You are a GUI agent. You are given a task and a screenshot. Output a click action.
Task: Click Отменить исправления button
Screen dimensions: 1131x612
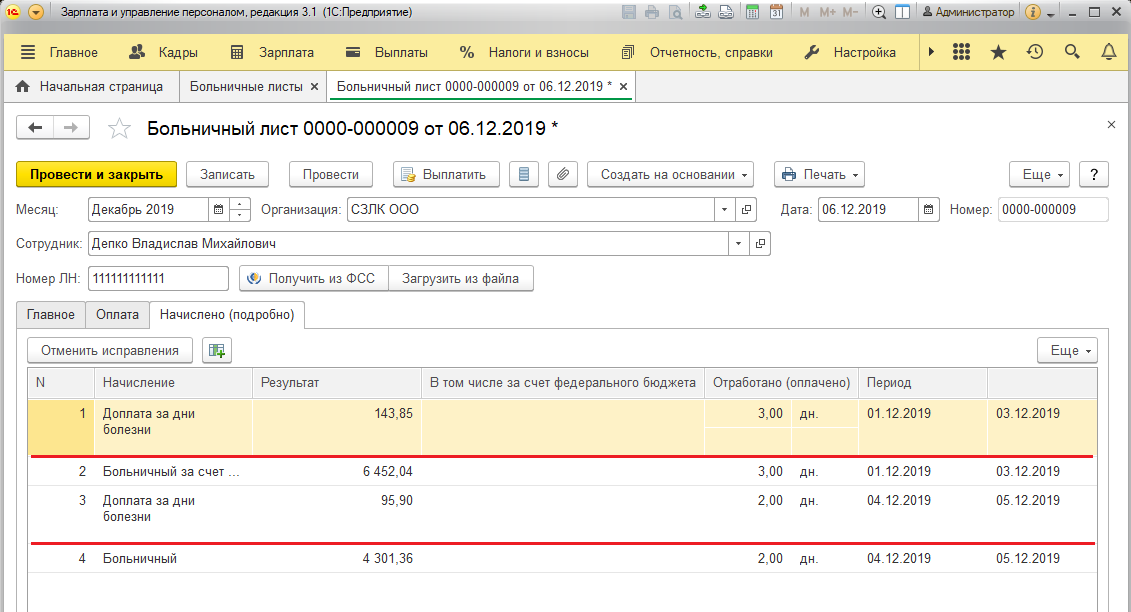(110, 351)
